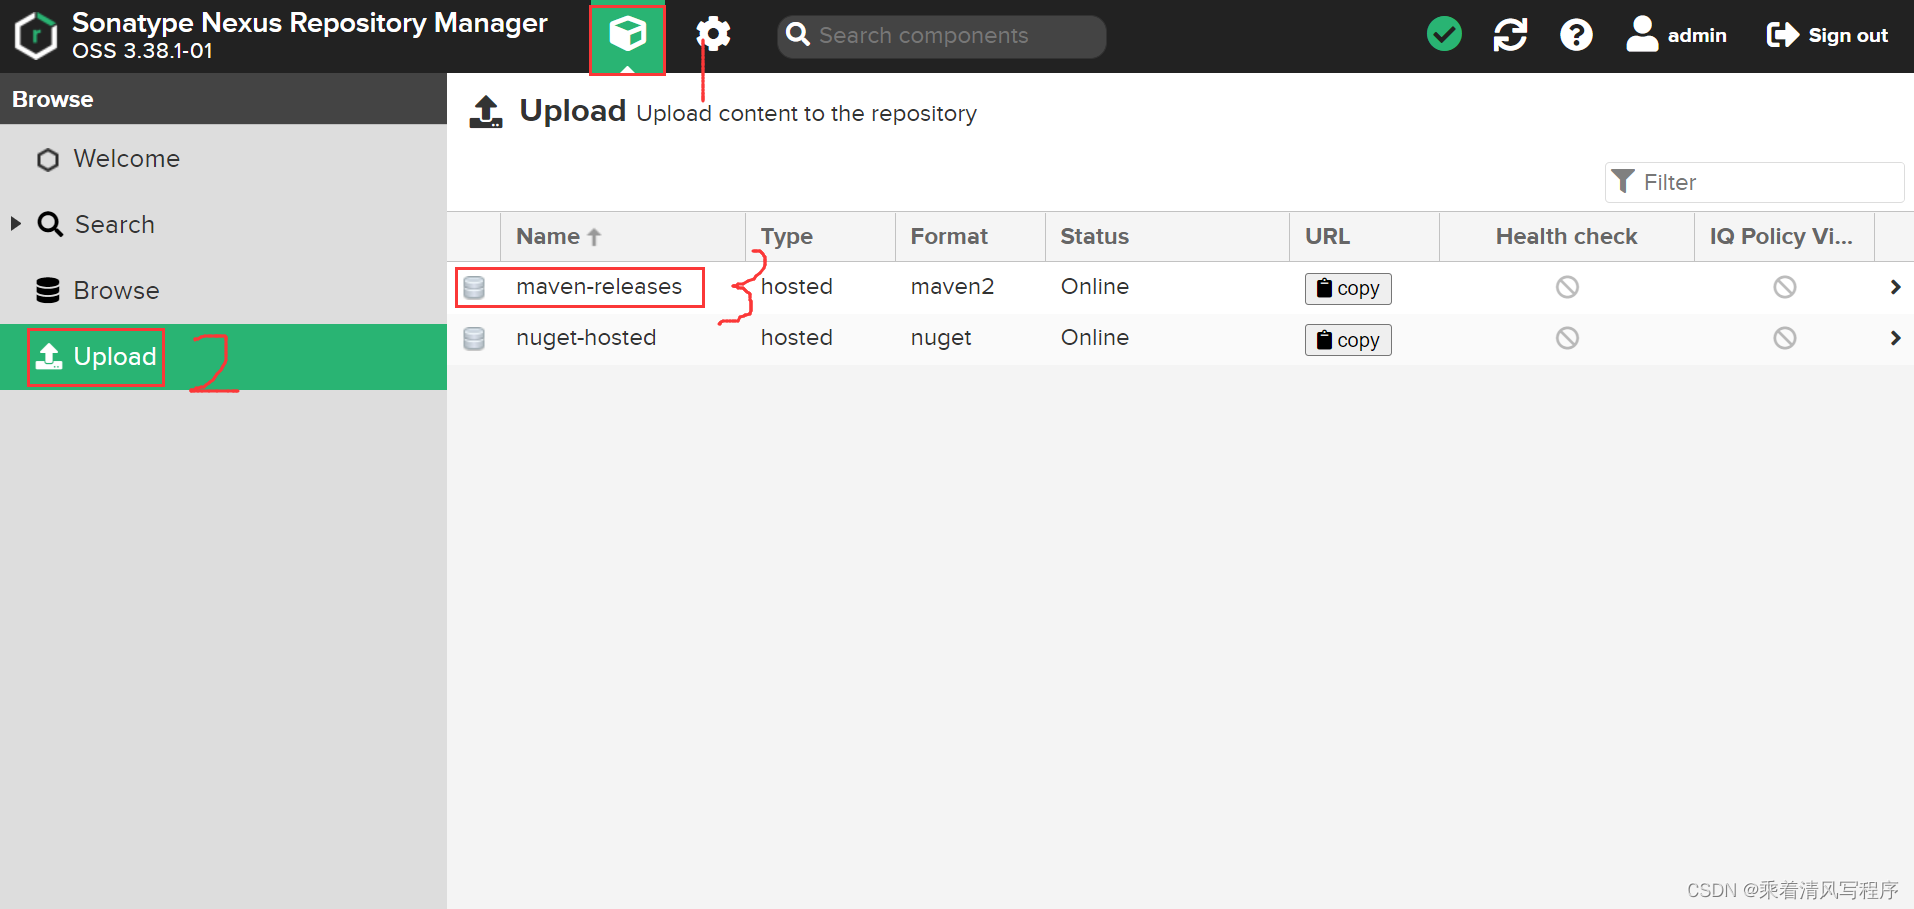Sort by the Type column header
This screenshot has height=909, width=1914.
820,237
